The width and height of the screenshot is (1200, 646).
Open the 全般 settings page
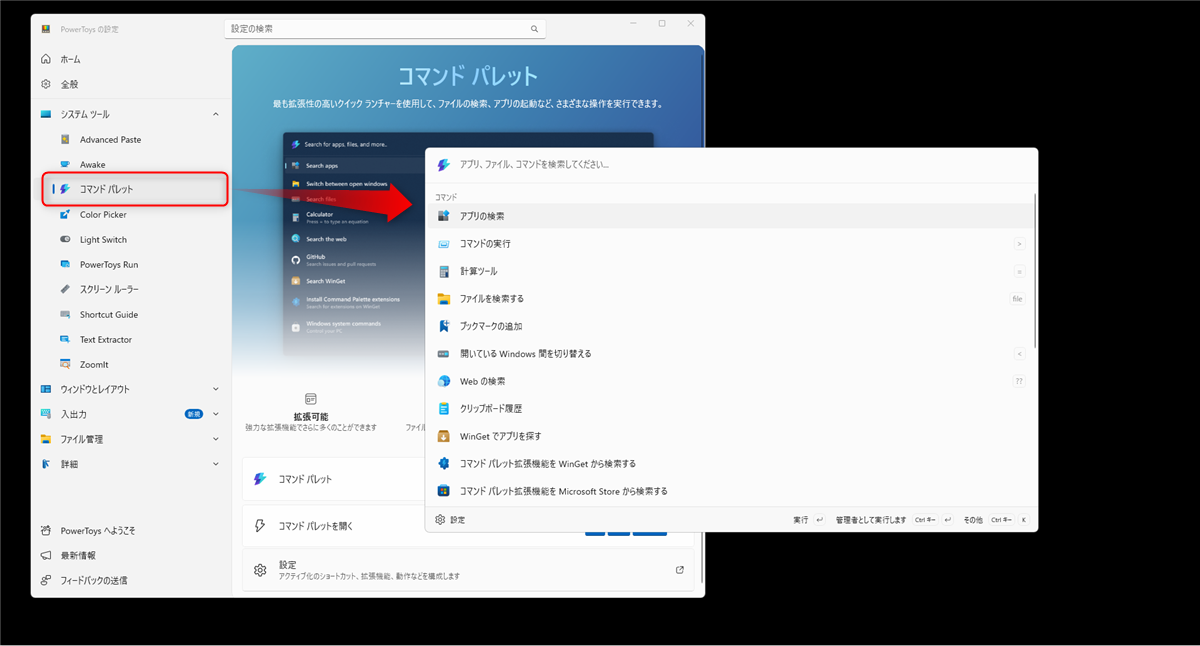tap(69, 85)
